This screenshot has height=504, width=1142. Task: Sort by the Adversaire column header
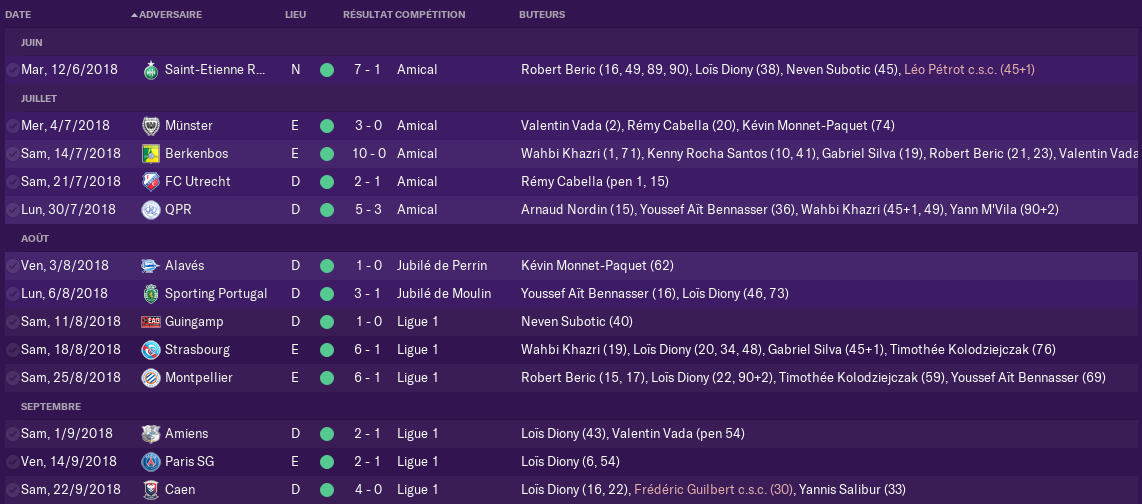coord(170,15)
